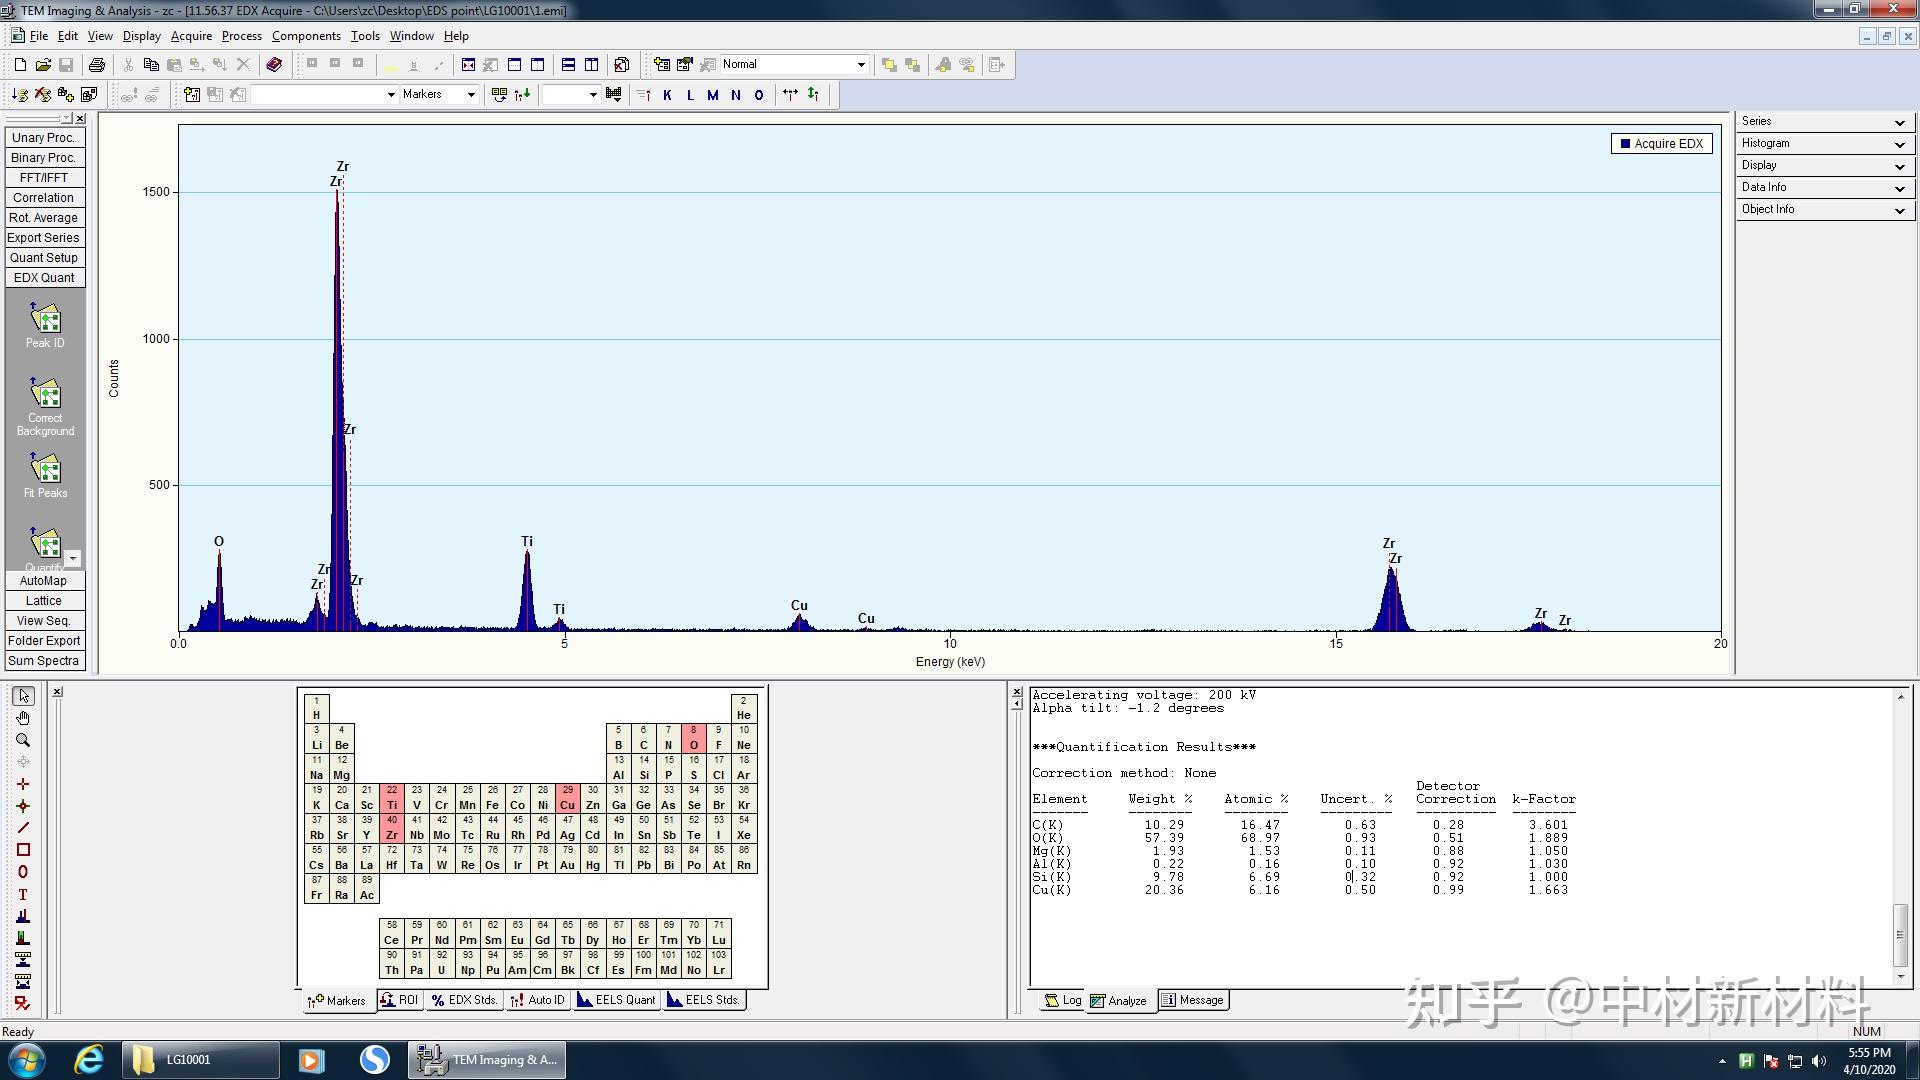Toggle K-line markers in toolbar
This screenshot has width=1920, height=1080.
click(667, 95)
